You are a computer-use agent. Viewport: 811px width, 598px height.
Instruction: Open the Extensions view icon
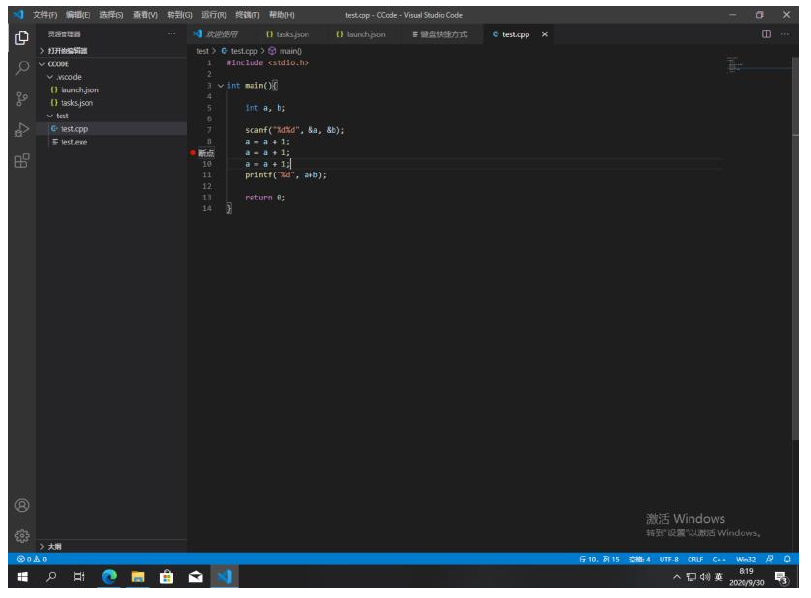click(x=22, y=160)
